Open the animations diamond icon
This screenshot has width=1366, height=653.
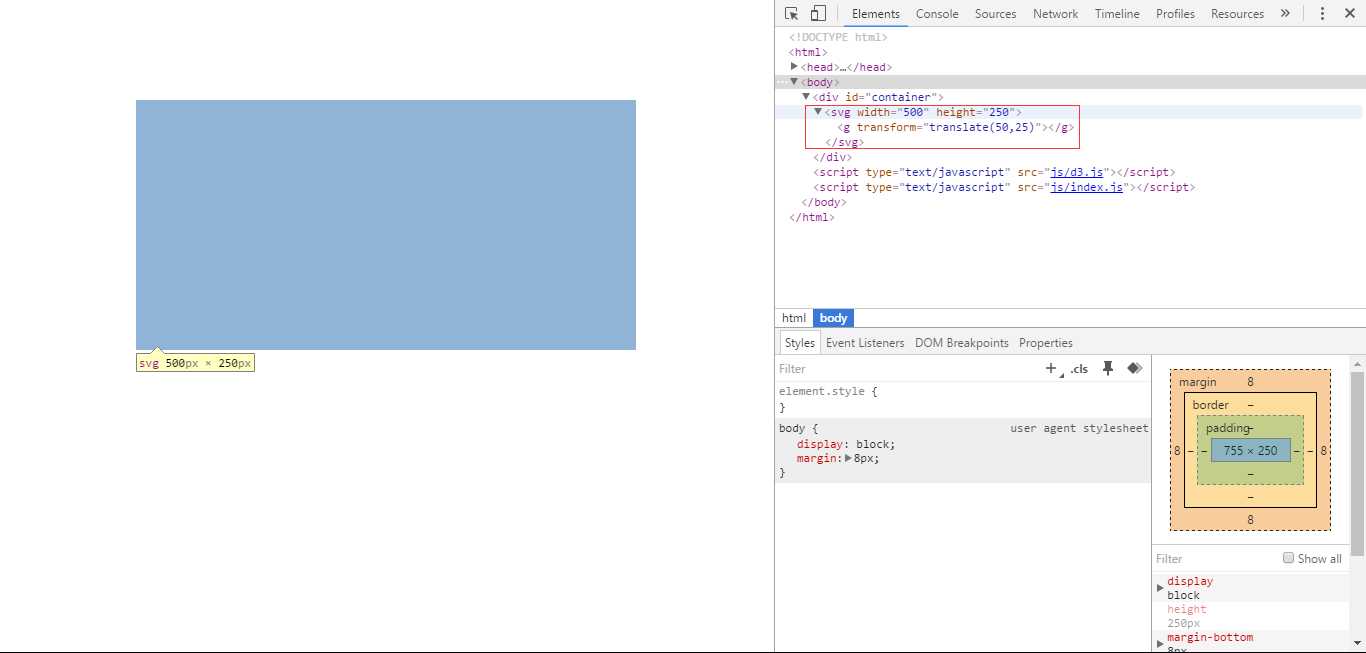click(x=1134, y=369)
